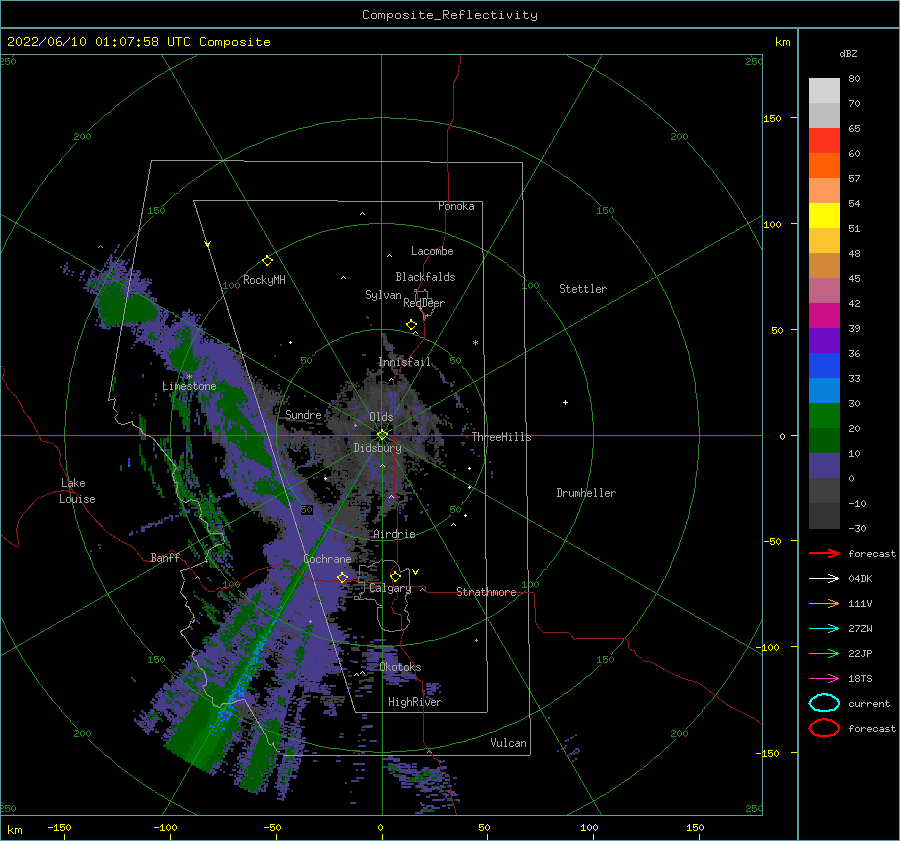
Task: Click the 51 dBZ yellow swatch
Action: (824, 216)
